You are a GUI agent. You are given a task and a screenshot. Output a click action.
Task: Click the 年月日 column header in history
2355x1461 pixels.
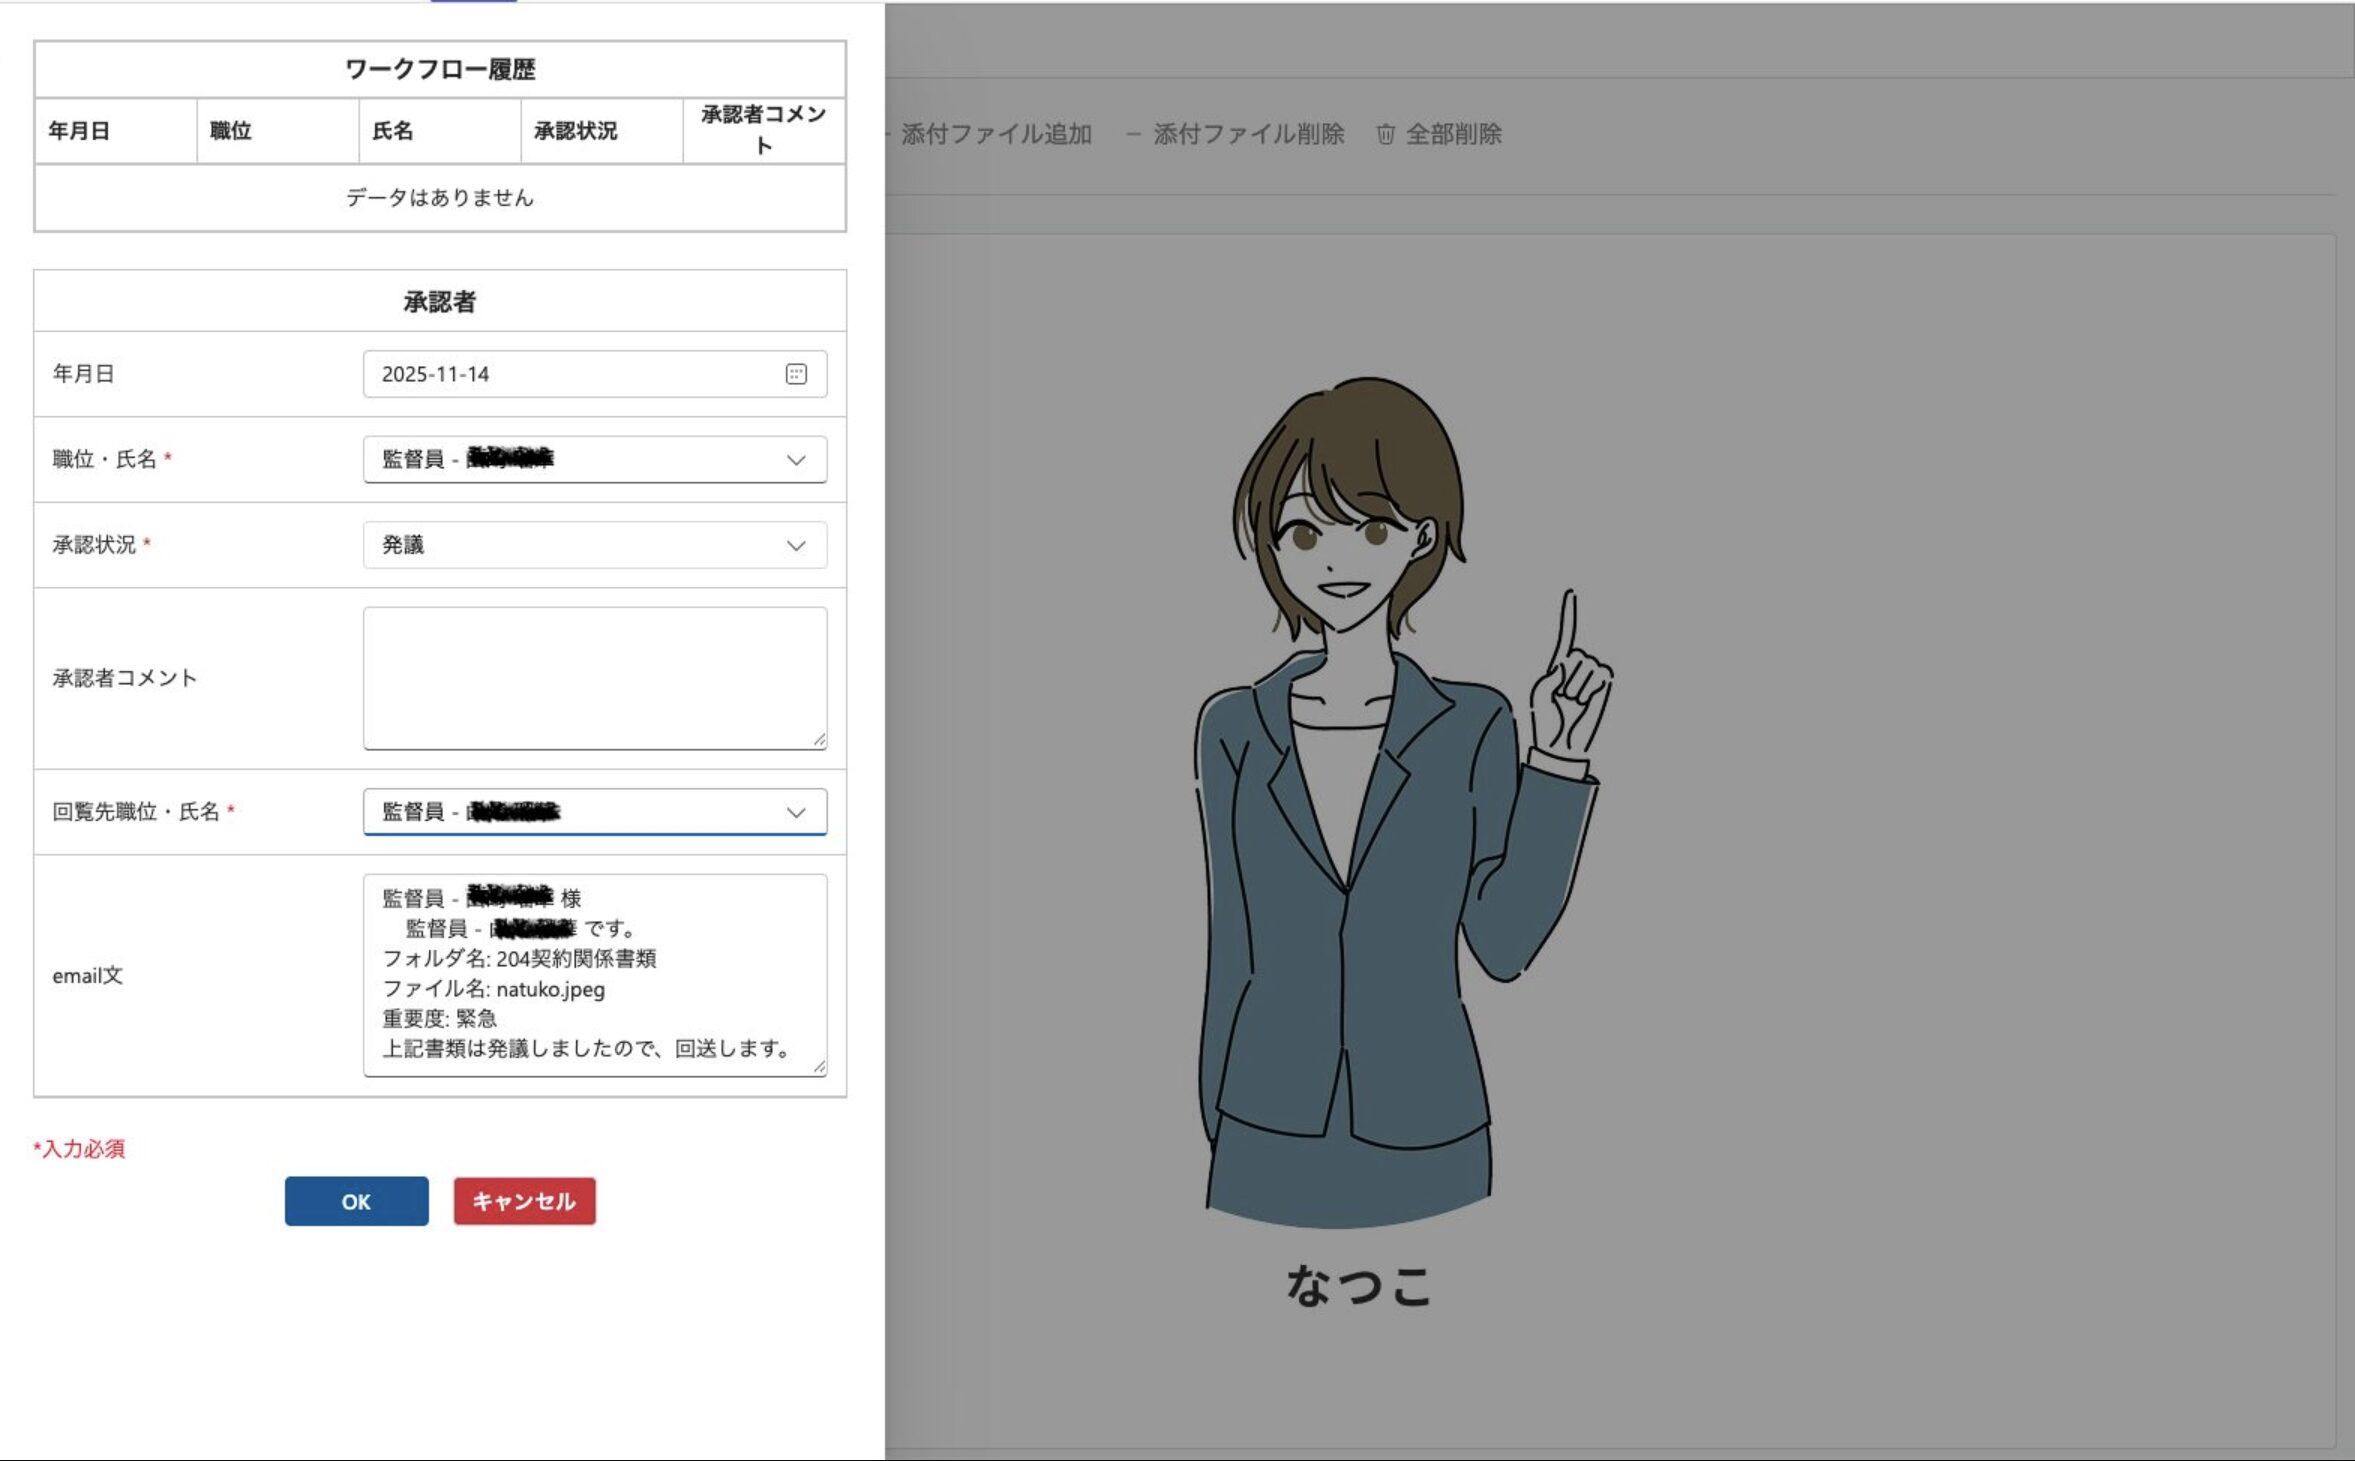pos(79,131)
